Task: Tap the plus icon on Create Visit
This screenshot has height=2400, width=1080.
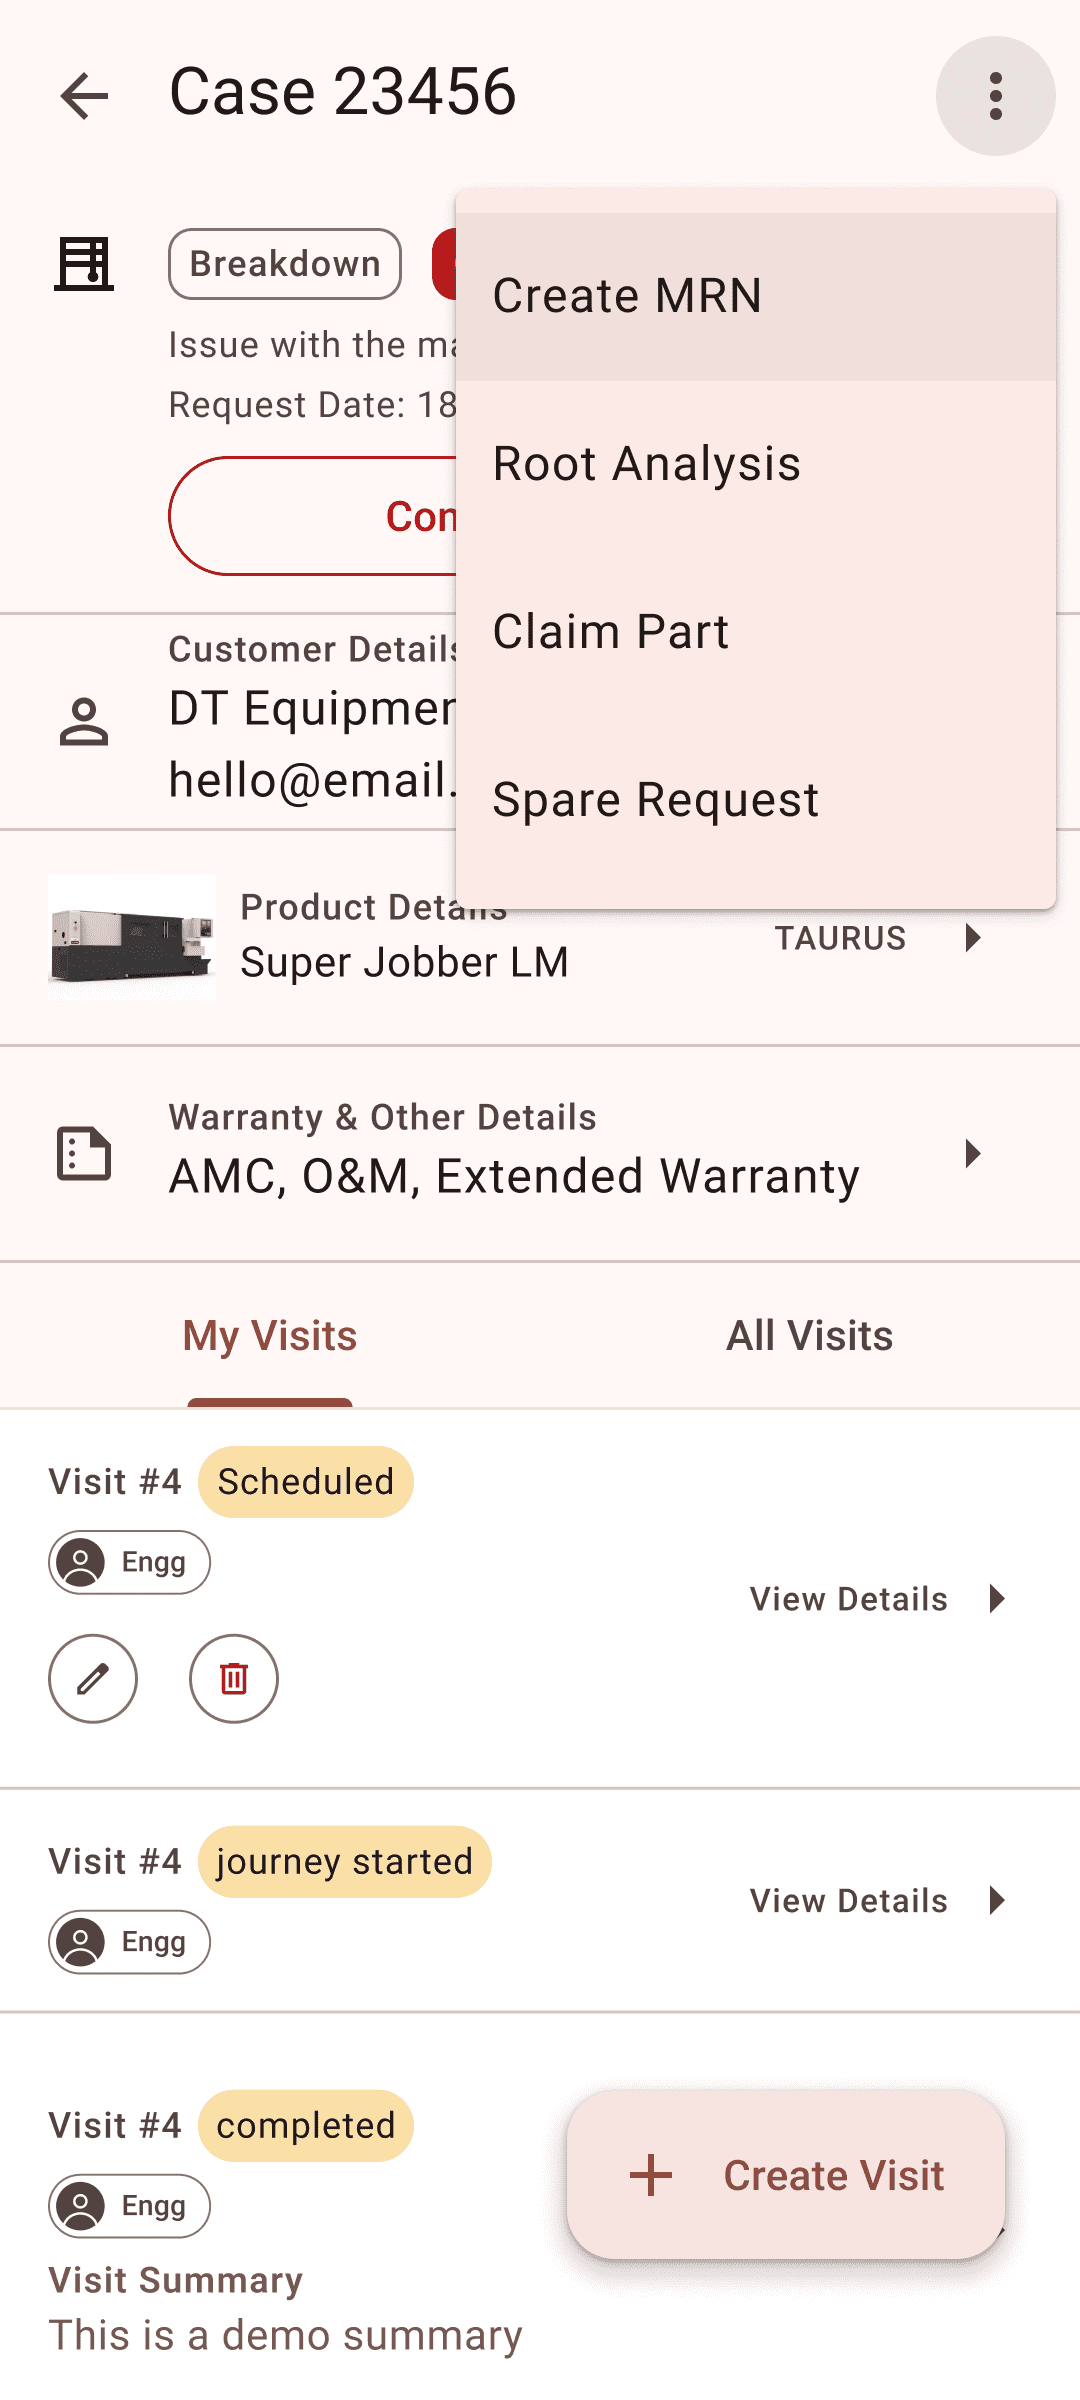Action: click(651, 2175)
